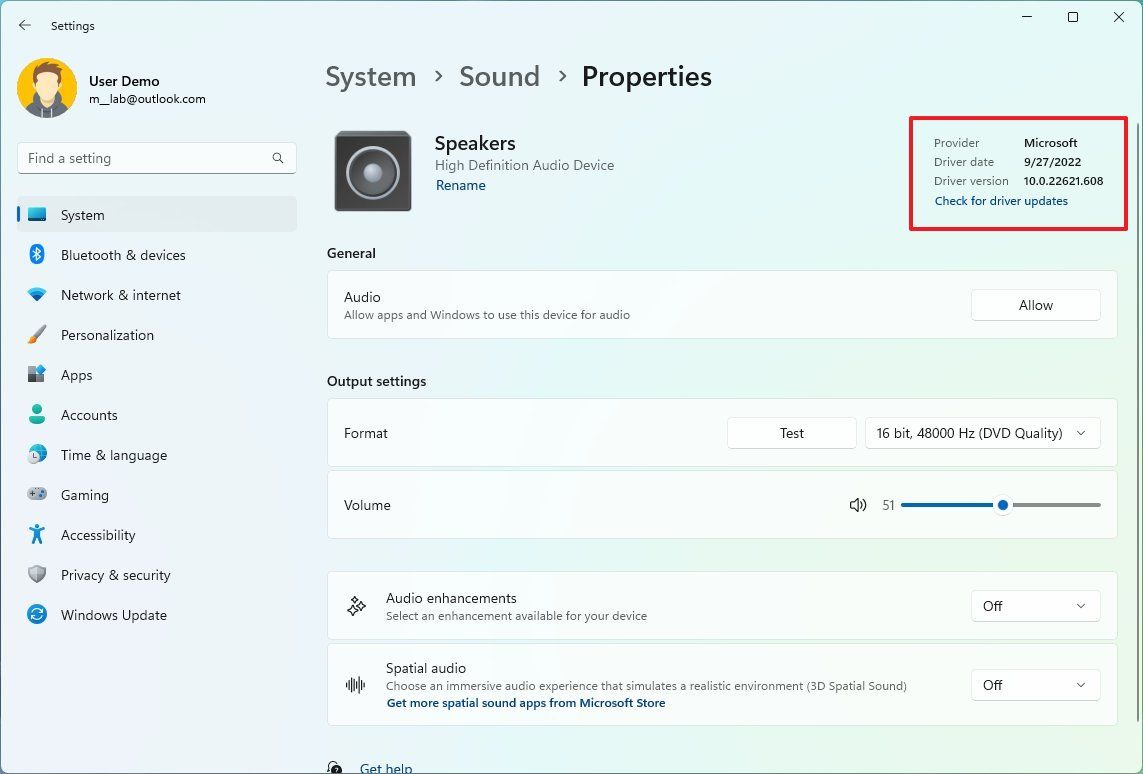Open the Audio enhancements dropdown

(1035, 606)
